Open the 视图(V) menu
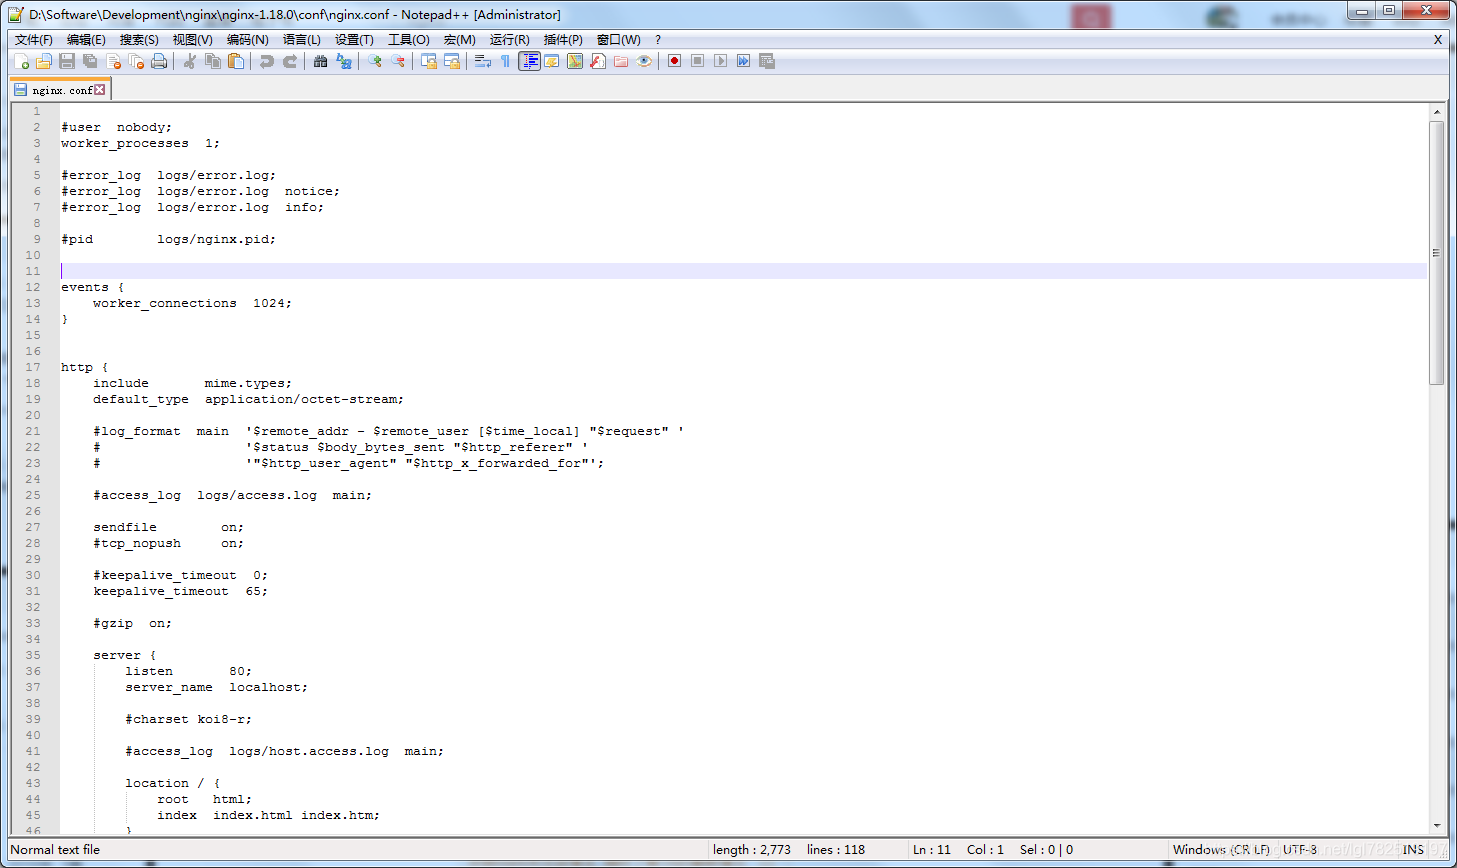Screen dimensions: 1457x868 click(192, 40)
